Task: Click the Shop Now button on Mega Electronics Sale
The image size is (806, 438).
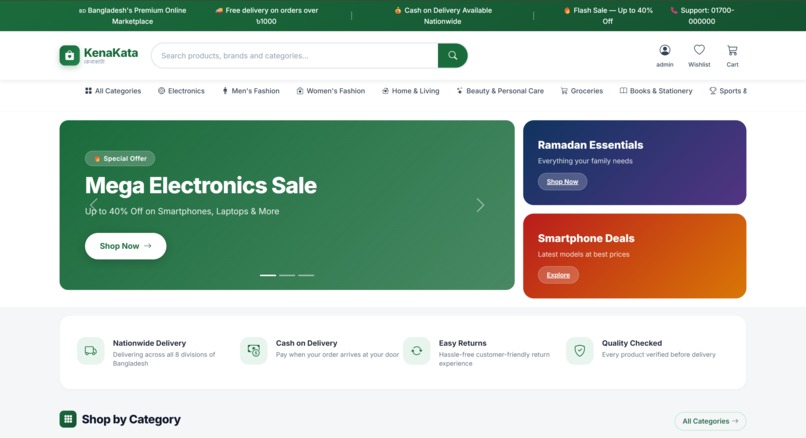Action: (125, 246)
